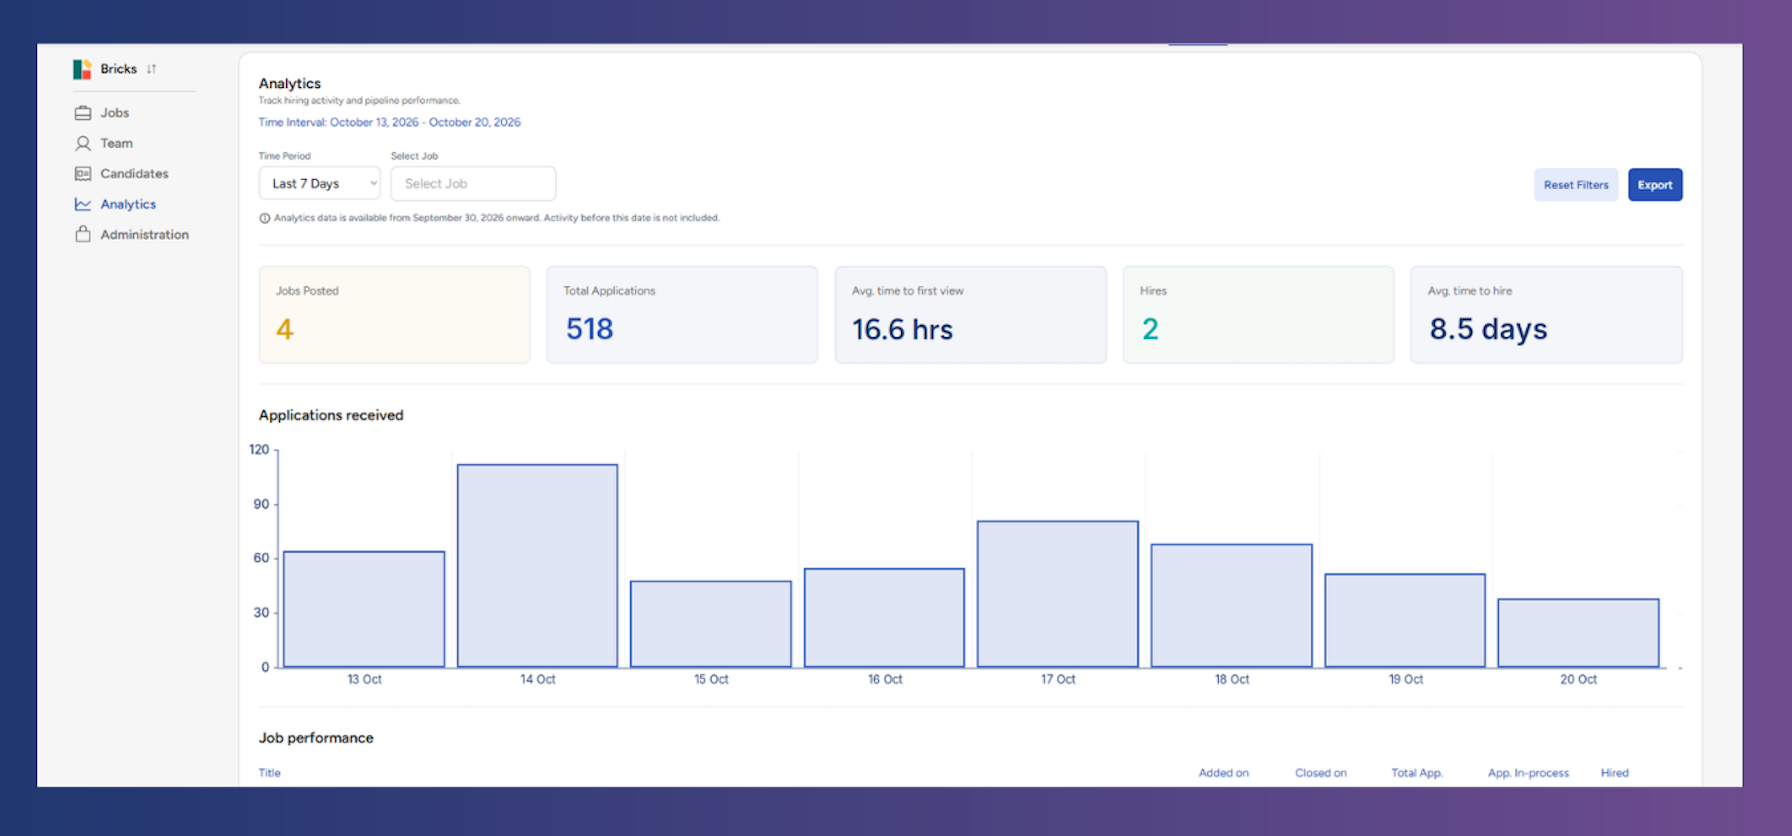
Task: Go to the Team page
Action: pyautogui.click(x=116, y=143)
